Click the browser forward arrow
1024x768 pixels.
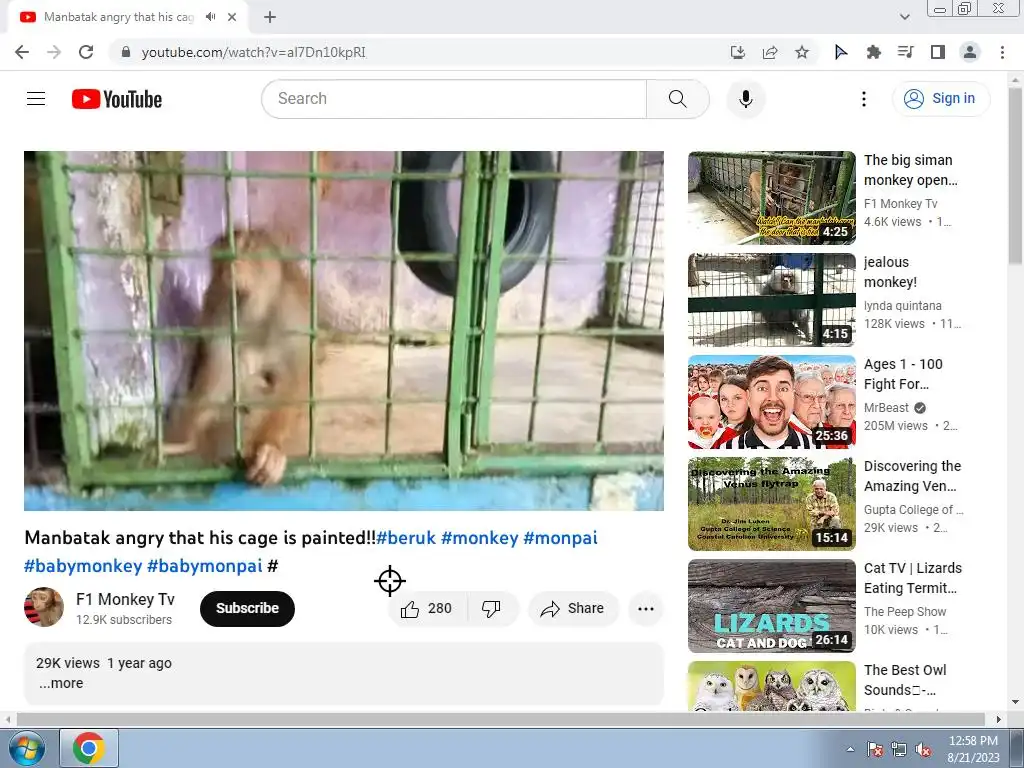tap(54, 52)
